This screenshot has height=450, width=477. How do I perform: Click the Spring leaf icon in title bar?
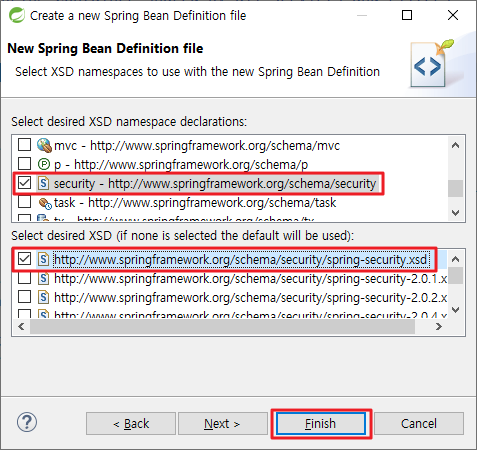pyautogui.click(x=17, y=15)
